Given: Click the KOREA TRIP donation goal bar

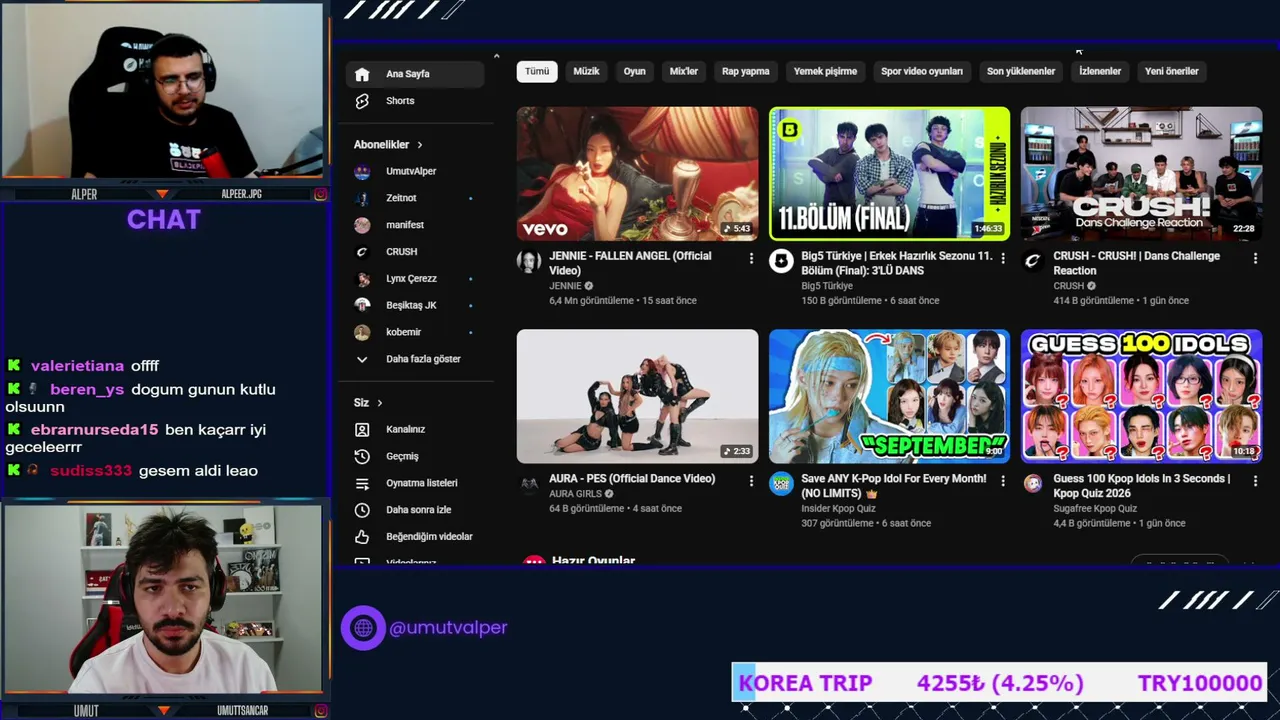Looking at the screenshot, I should (999, 683).
